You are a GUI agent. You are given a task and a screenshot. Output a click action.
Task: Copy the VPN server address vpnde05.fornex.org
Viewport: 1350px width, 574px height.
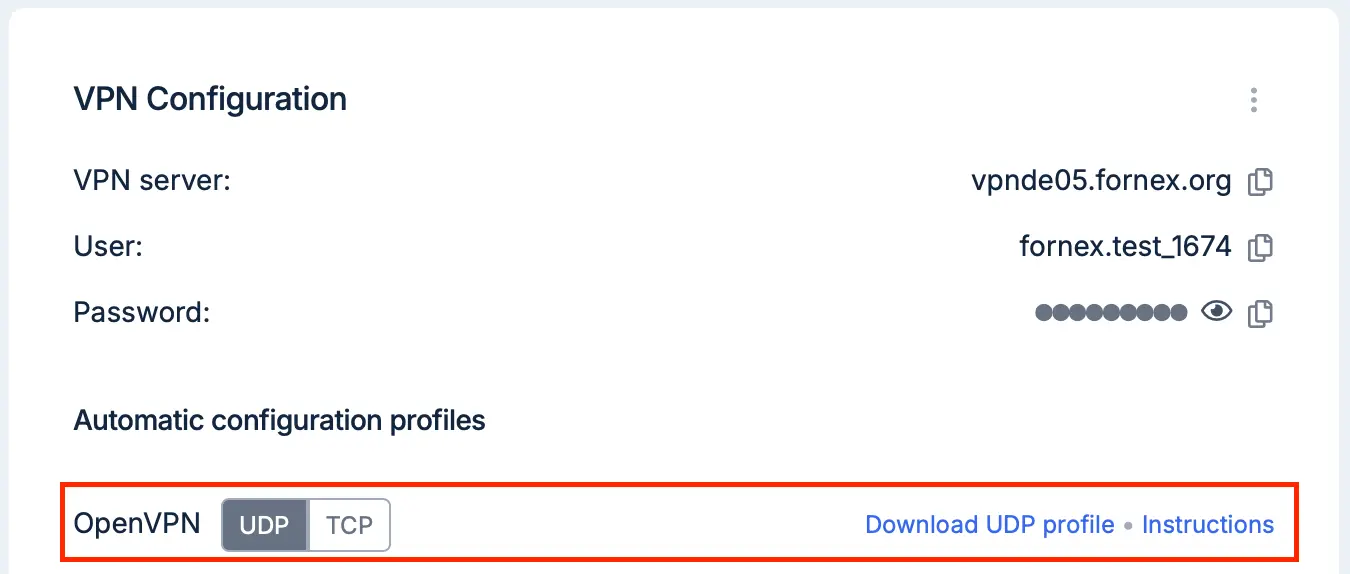pos(1261,182)
